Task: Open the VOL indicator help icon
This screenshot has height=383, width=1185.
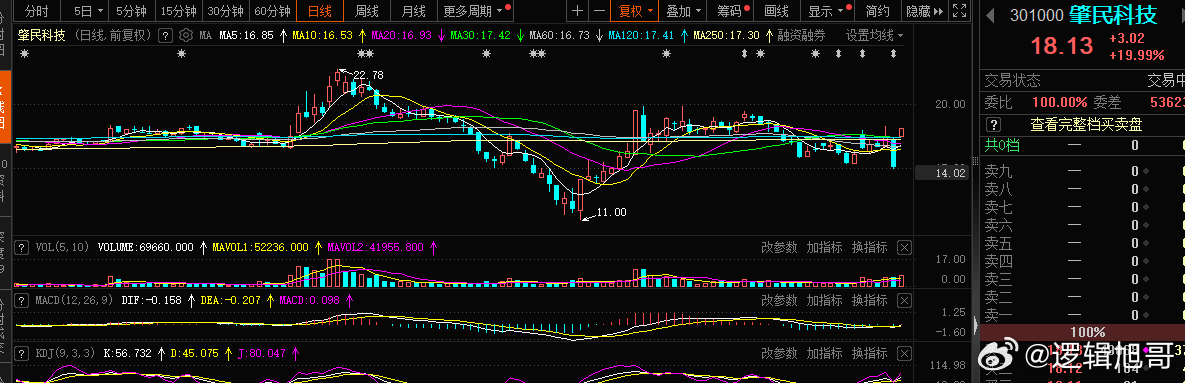Action: pyautogui.click(x=21, y=247)
